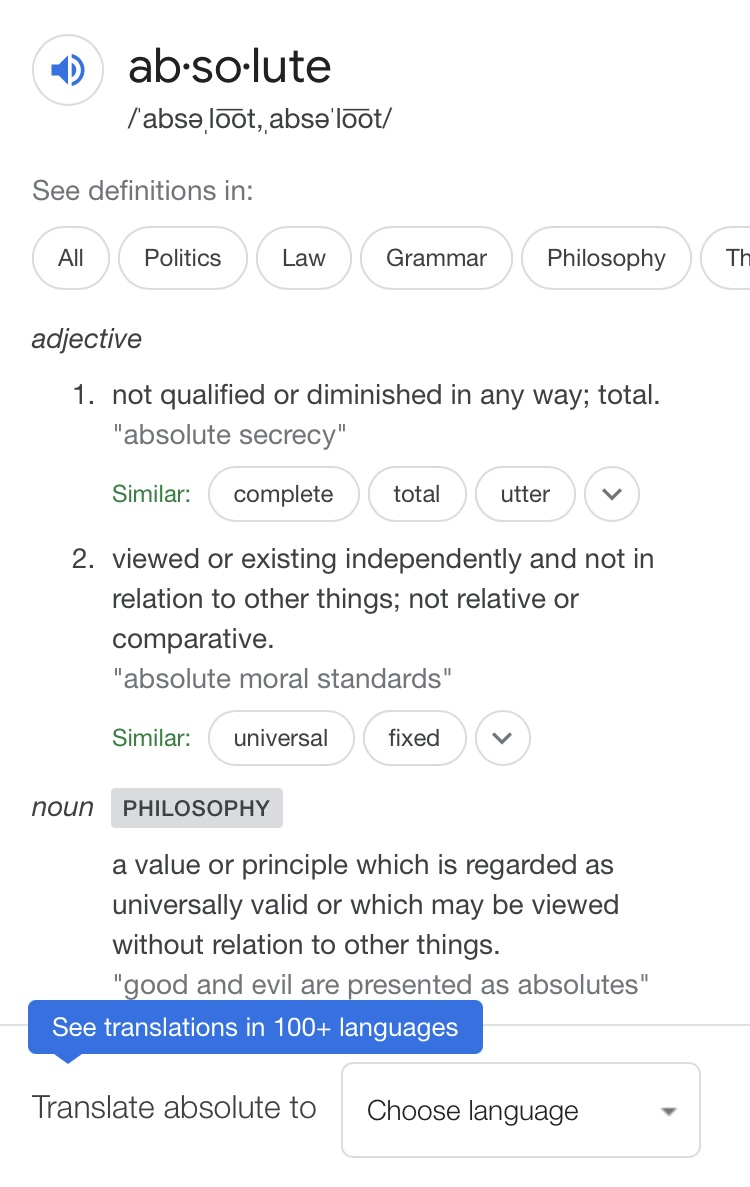Select the "fixed" synonym chip
750x1187 pixels.
(x=414, y=738)
